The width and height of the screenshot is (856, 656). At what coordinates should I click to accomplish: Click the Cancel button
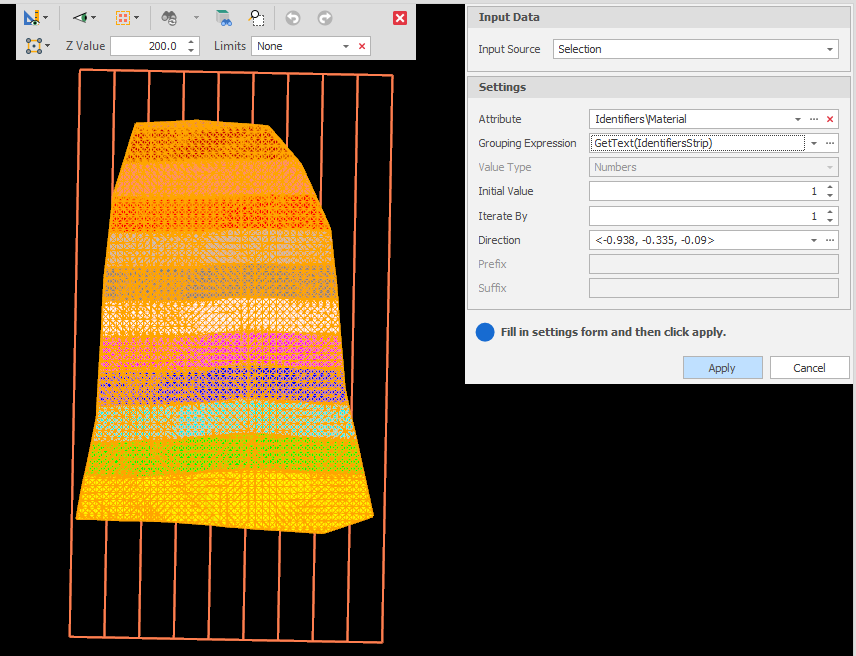pyautogui.click(x=809, y=368)
